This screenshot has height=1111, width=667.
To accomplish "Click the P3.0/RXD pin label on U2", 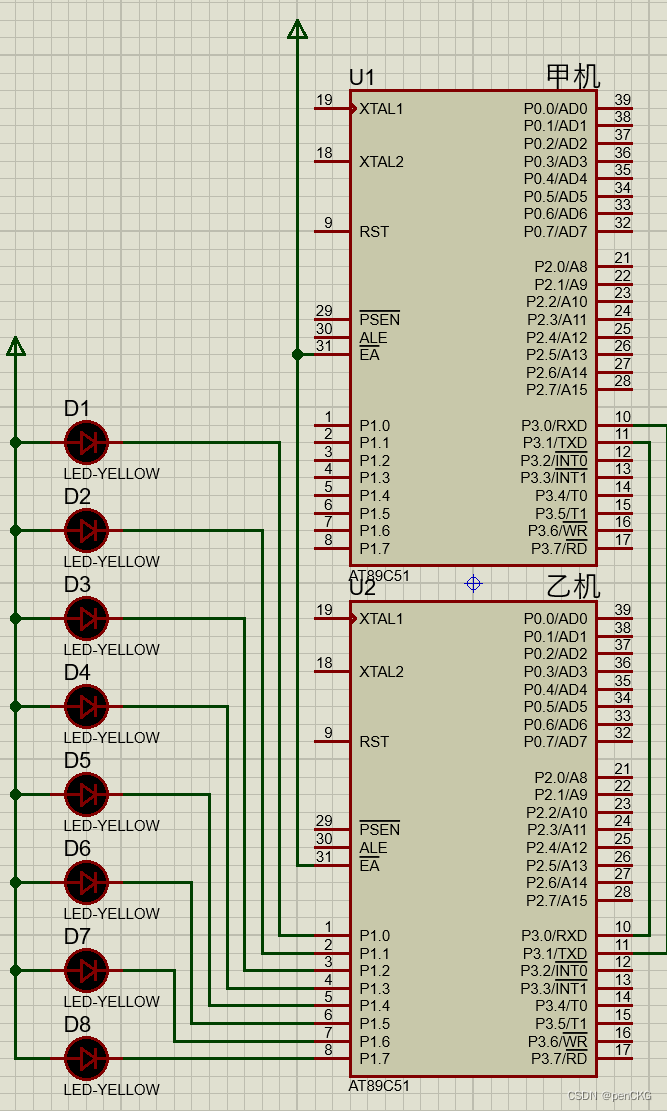I will pos(554,935).
